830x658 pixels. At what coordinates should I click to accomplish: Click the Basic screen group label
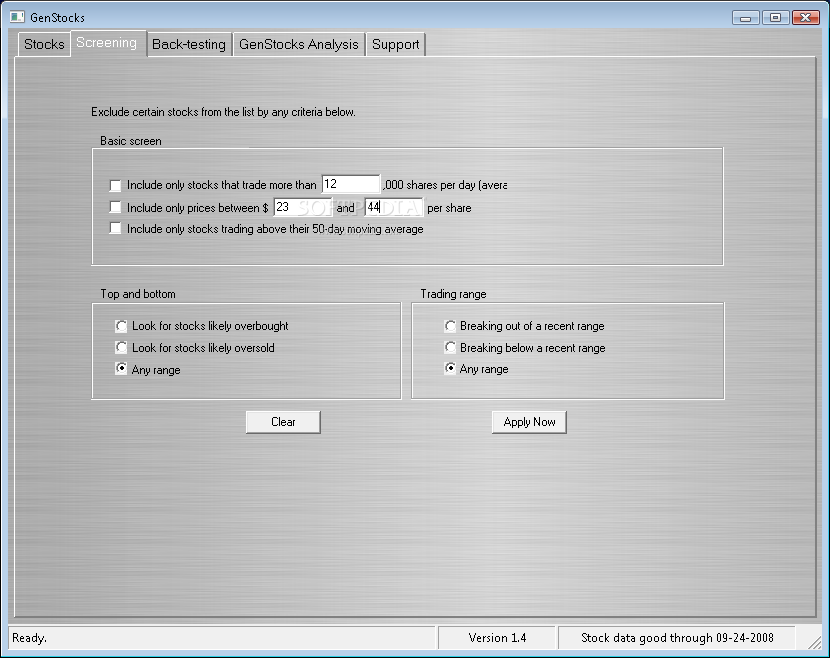[131, 141]
